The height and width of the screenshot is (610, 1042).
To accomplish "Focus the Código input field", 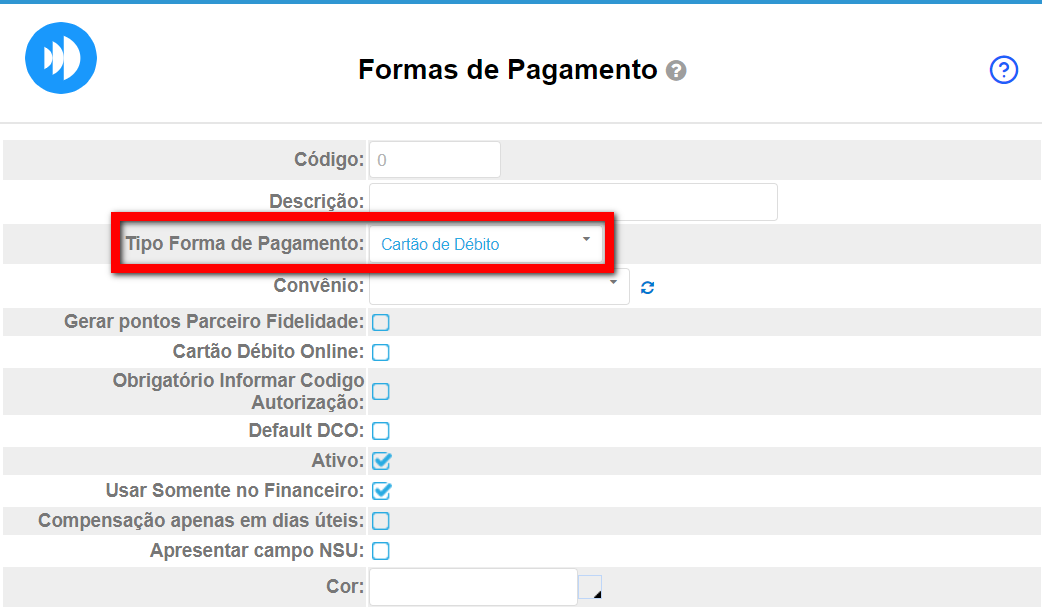I will [x=434, y=160].
